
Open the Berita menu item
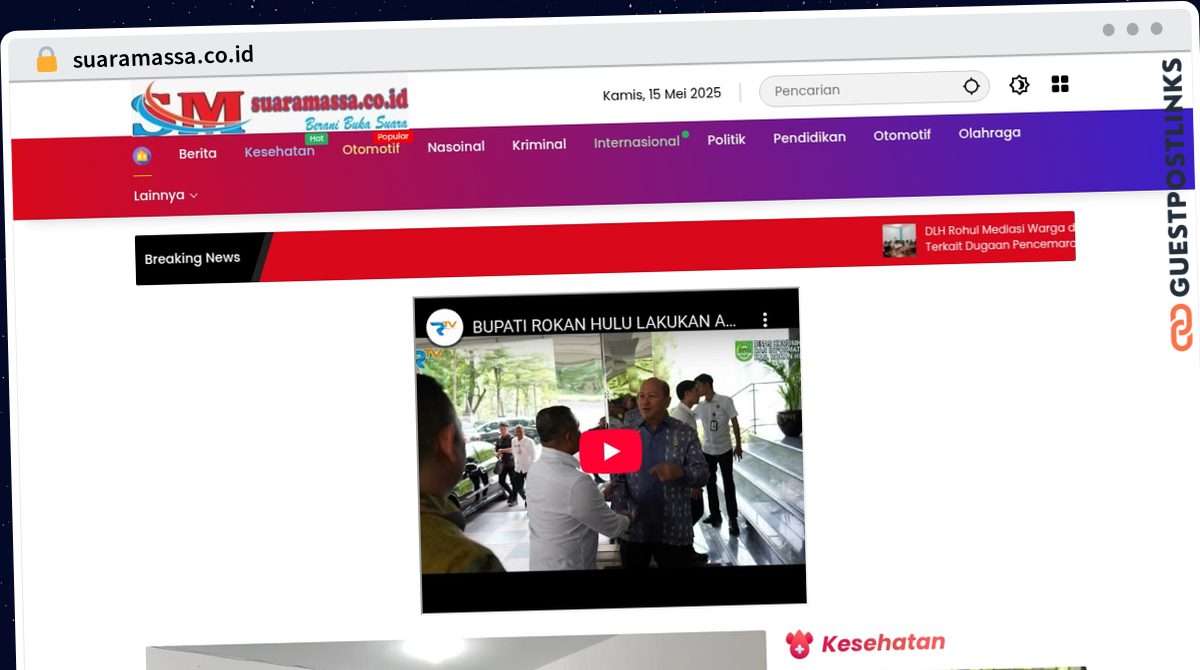coord(197,154)
